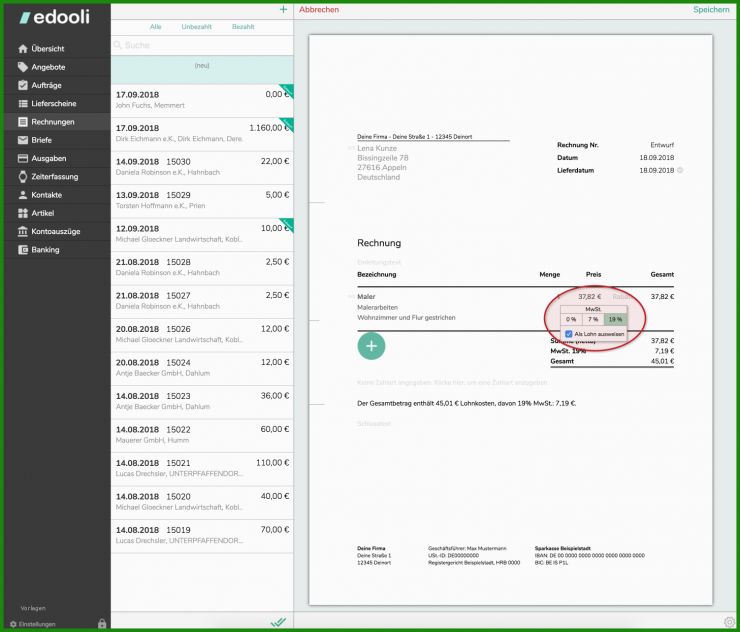Click the Zahlart hint text line
The image size is (740, 632).
(x=453, y=382)
